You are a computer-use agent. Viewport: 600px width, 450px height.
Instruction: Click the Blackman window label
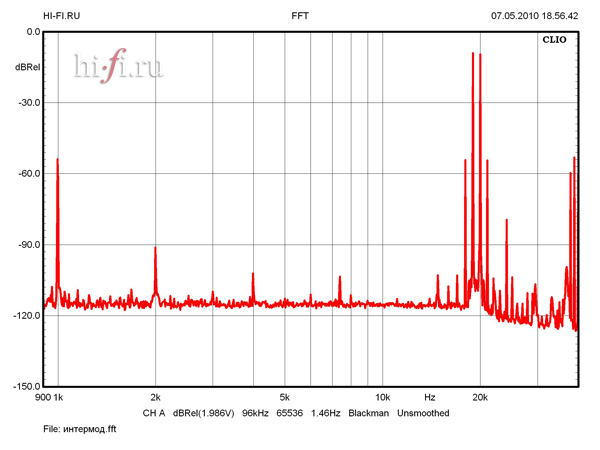tap(368, 413)
